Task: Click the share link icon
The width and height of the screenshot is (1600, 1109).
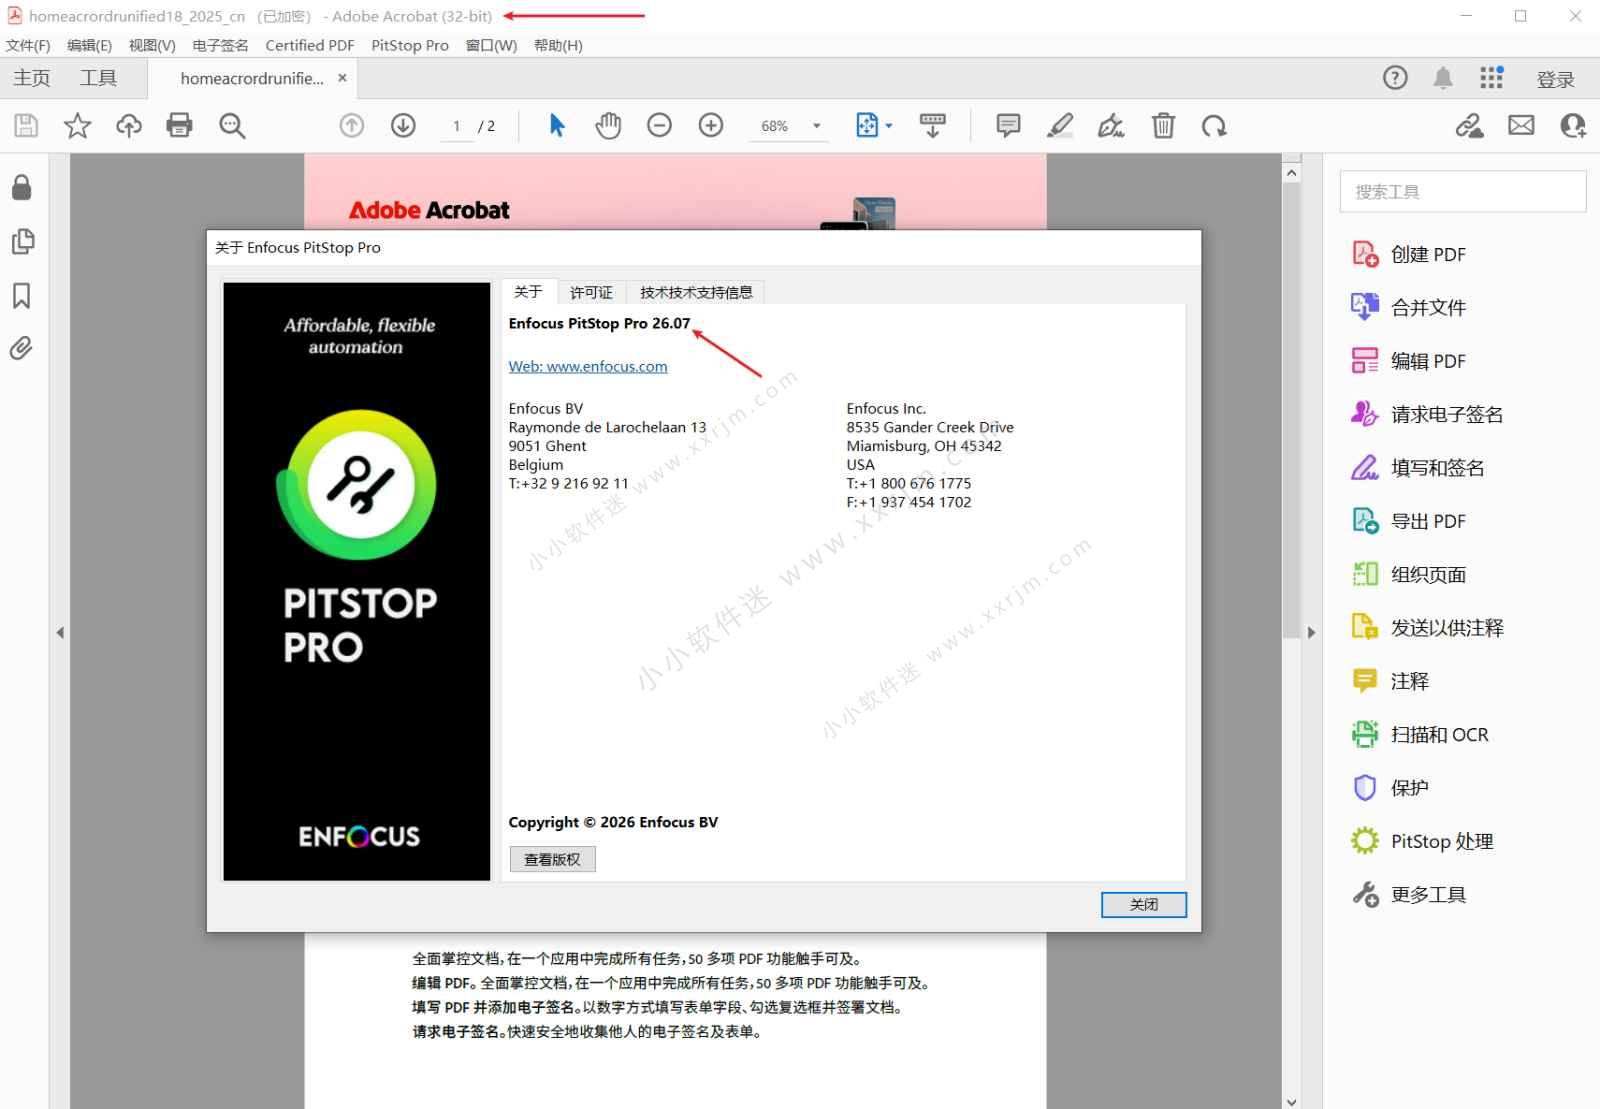Action: (1469, 125)
